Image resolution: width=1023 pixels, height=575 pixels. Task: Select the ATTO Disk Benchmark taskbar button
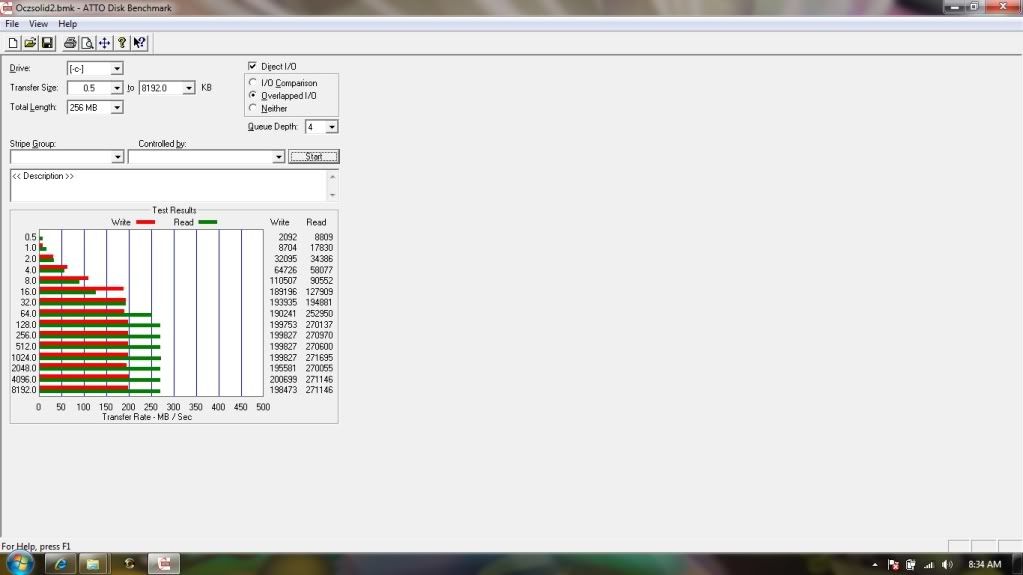(164, 564)
